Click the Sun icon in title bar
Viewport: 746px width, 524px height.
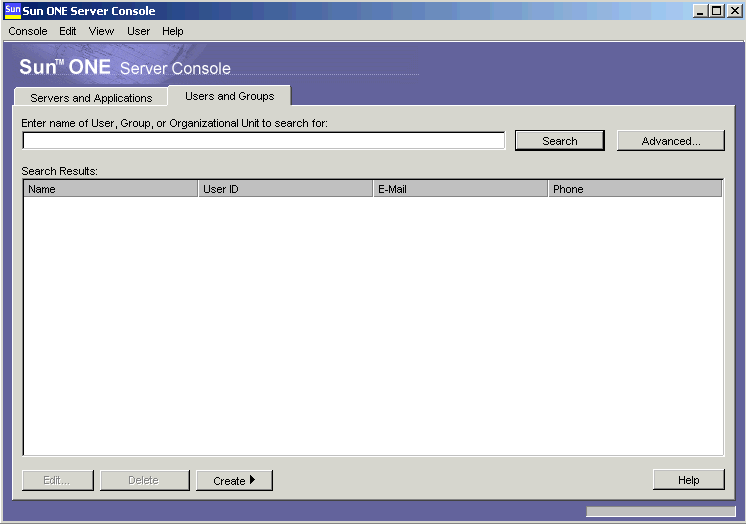click(12, 10)
